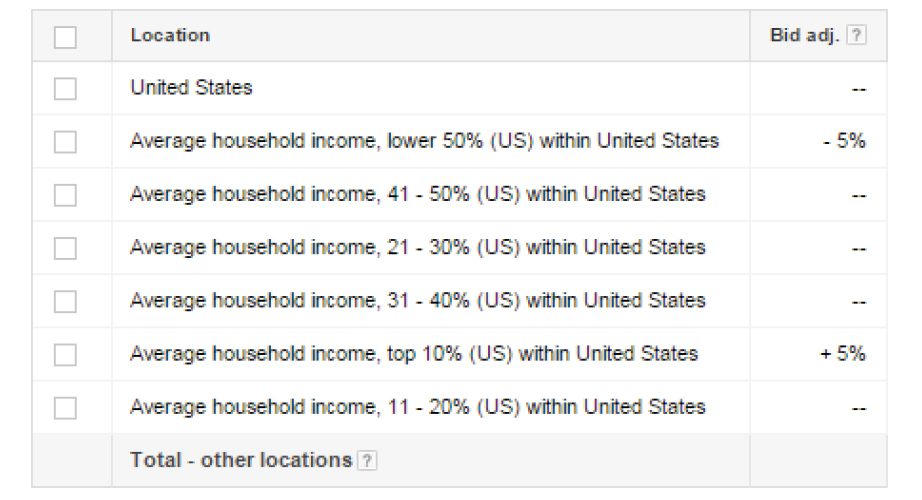Mark the 11 - 20% income row checkbox
This screenshot has width=922, height=500.
65,407
